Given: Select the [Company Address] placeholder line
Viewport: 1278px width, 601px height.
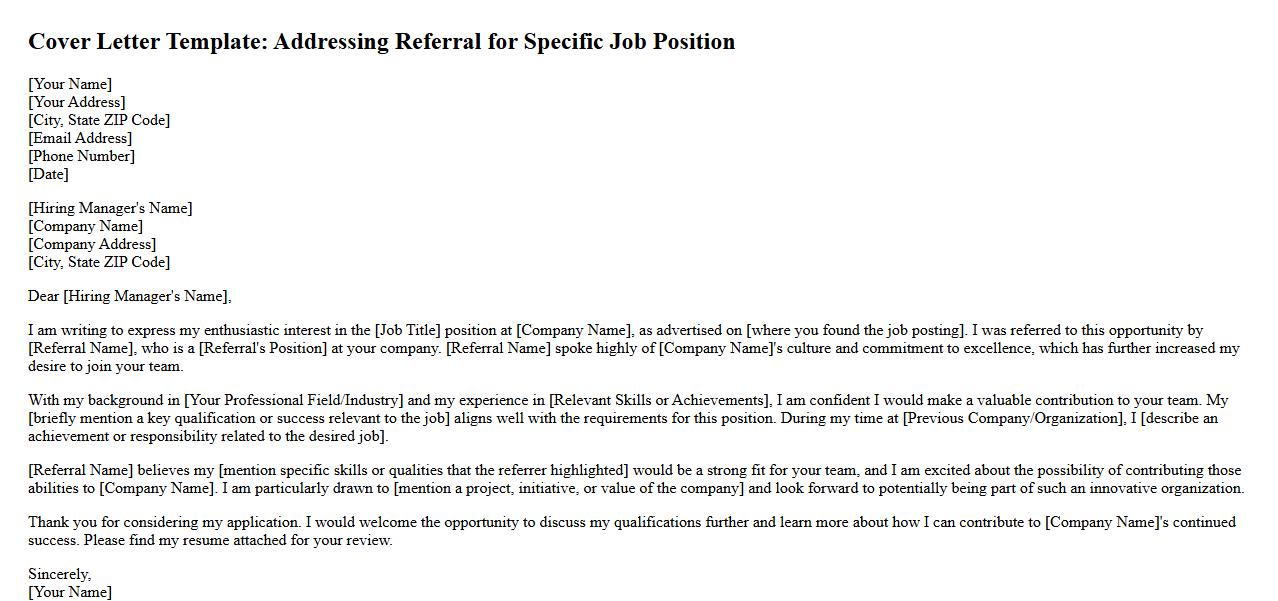Looking at the screenshot, I should [x=92, y=244].
